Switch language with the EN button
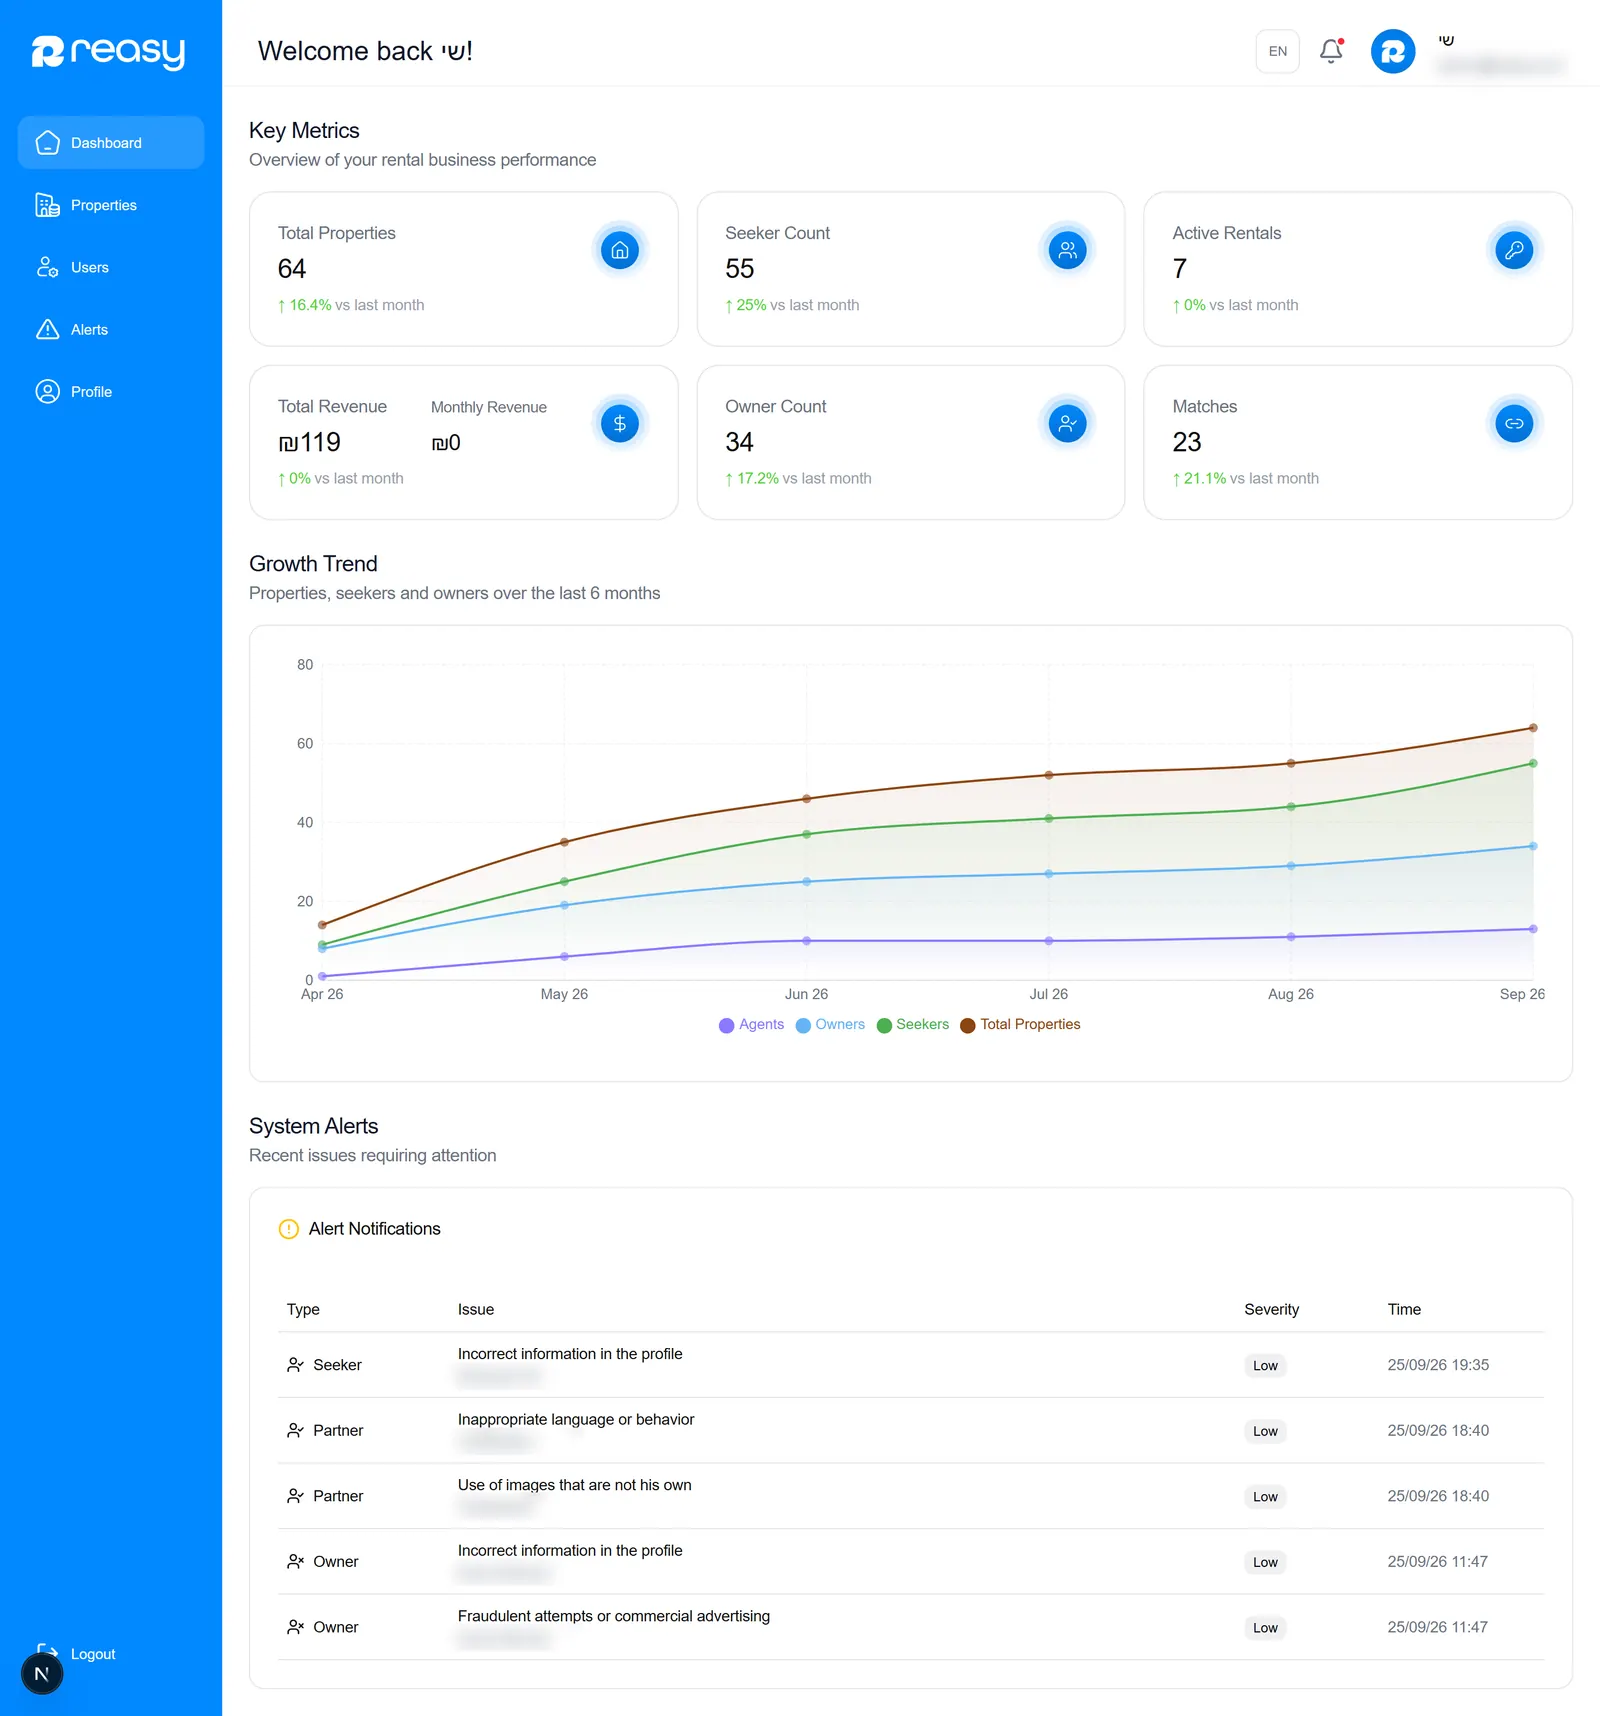The height and width of the screenshot is (1716, 1600). point(1278,51)
